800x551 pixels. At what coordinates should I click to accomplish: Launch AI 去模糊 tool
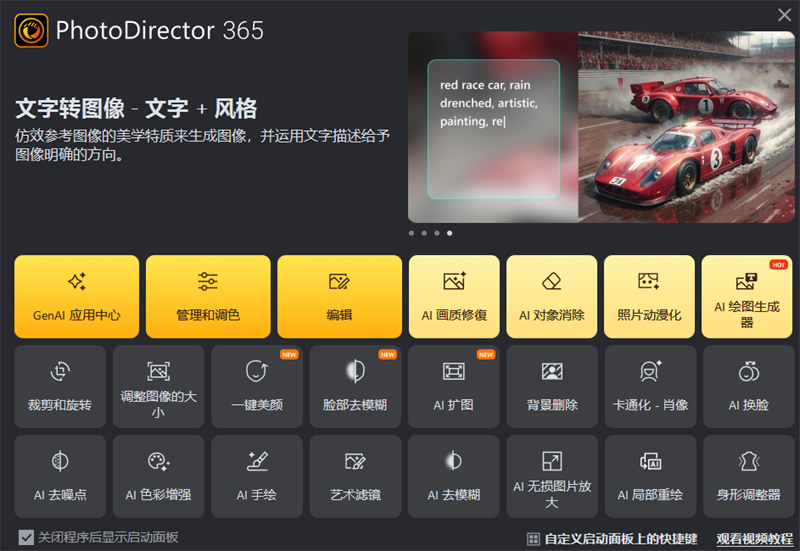(454, 477)
